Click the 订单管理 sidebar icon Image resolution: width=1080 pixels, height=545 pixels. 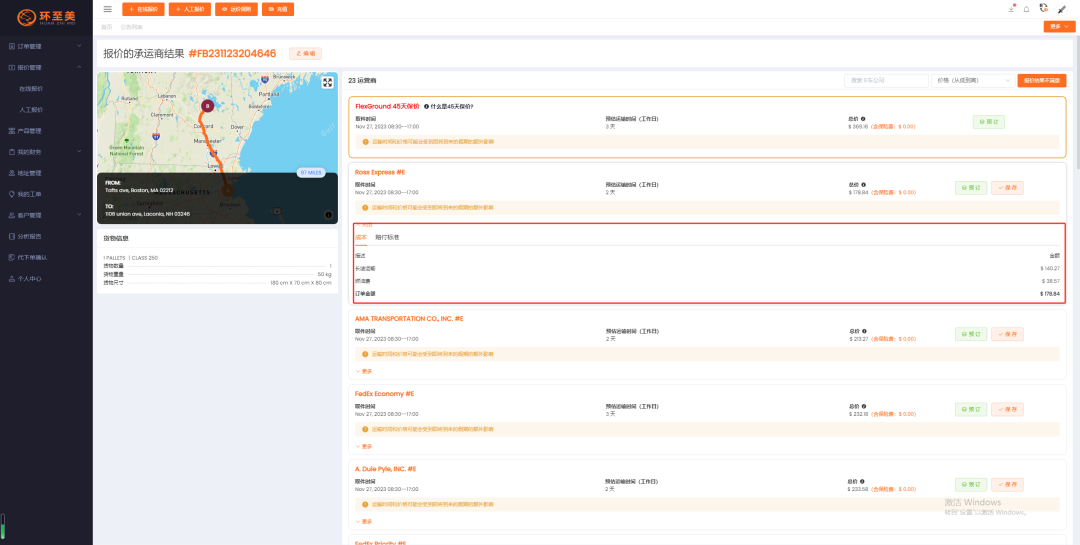click(11, 46)
